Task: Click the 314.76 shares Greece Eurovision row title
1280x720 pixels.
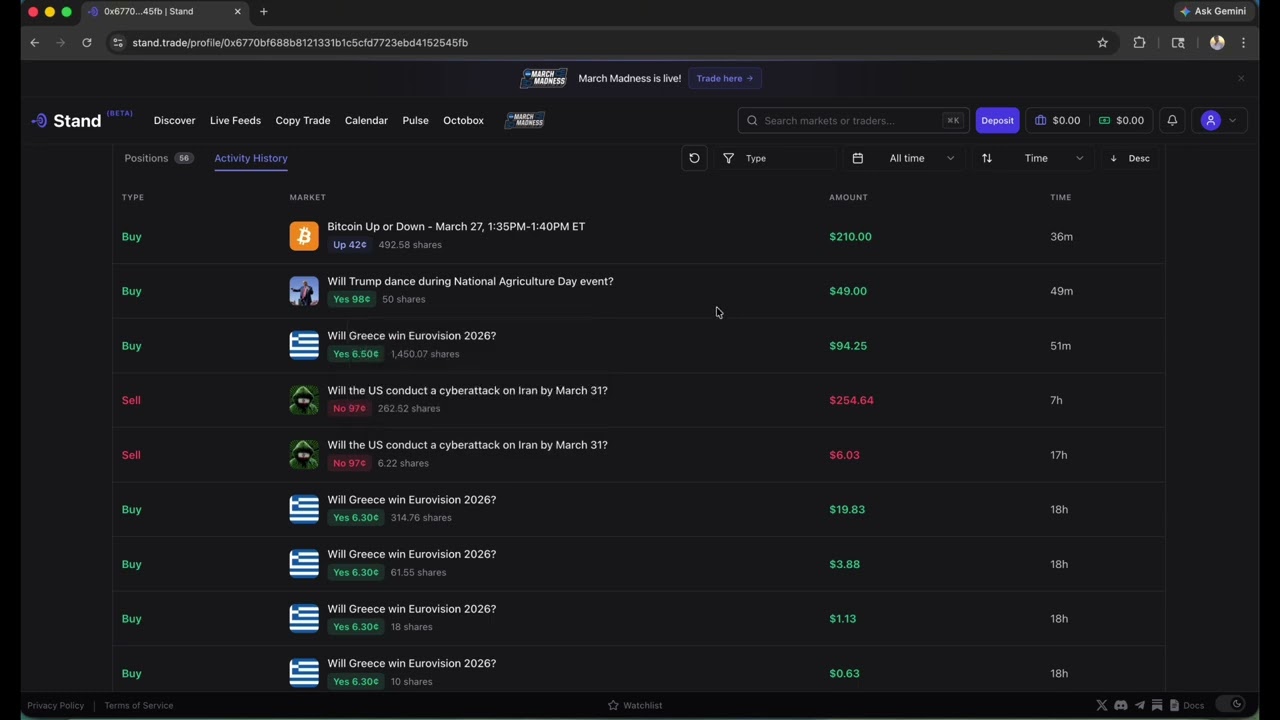Action: [x=411, y=500]
